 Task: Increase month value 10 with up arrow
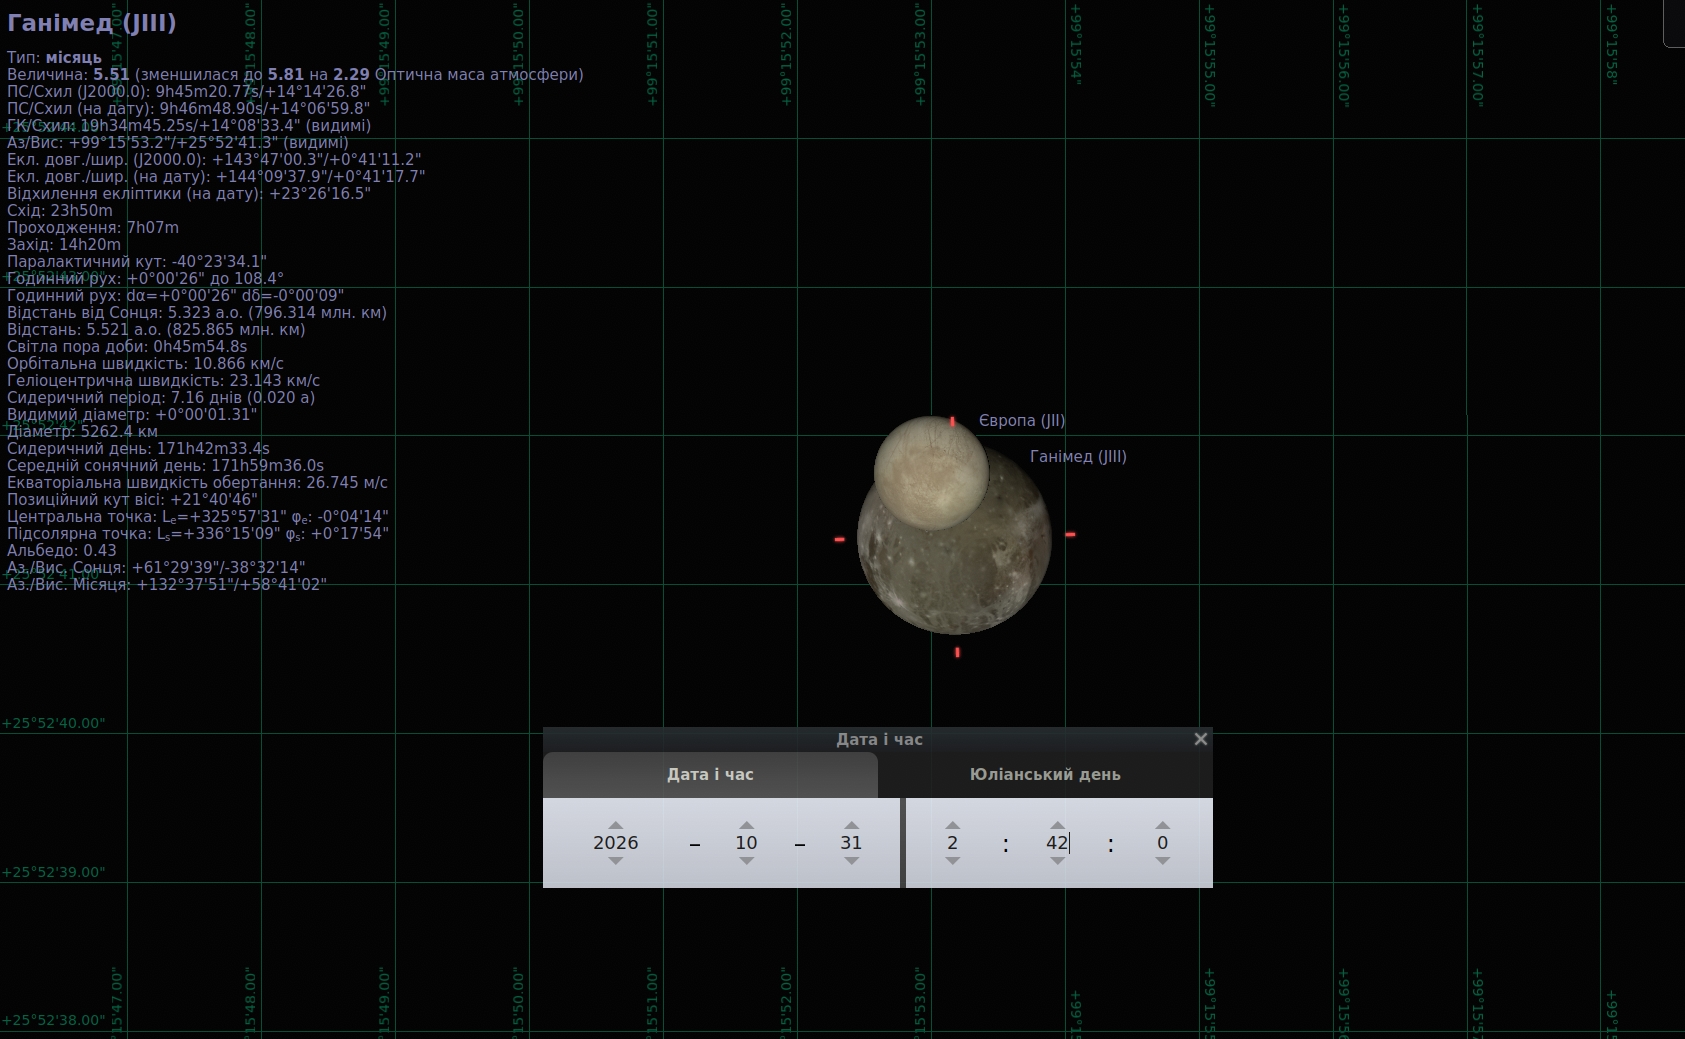tap(746, 826)
